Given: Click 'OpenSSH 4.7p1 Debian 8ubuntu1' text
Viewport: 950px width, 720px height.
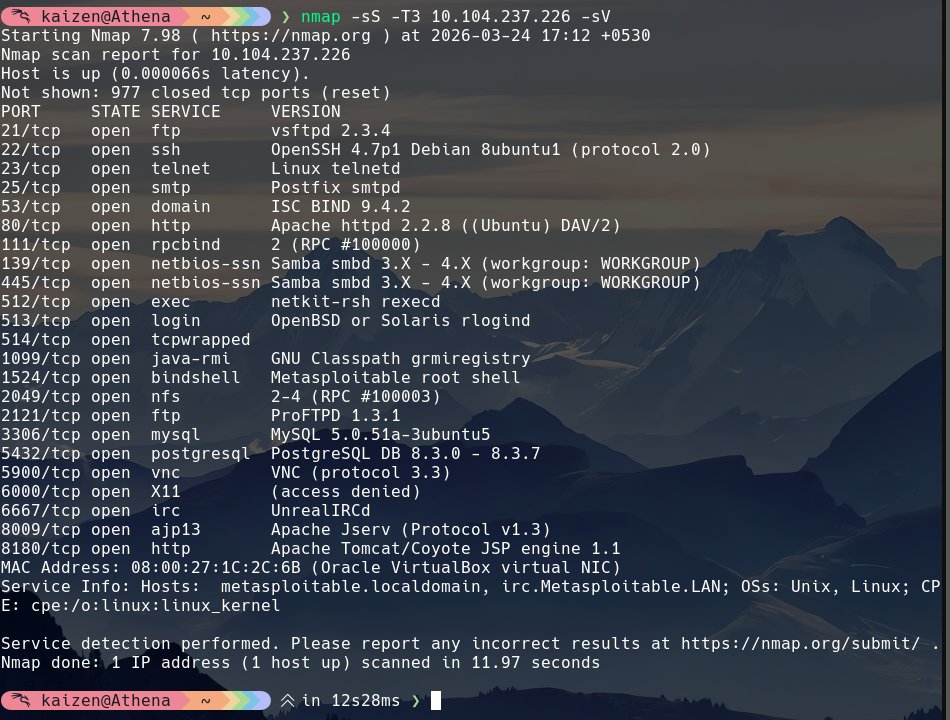Looking at the screenshot, I should 415,149.
